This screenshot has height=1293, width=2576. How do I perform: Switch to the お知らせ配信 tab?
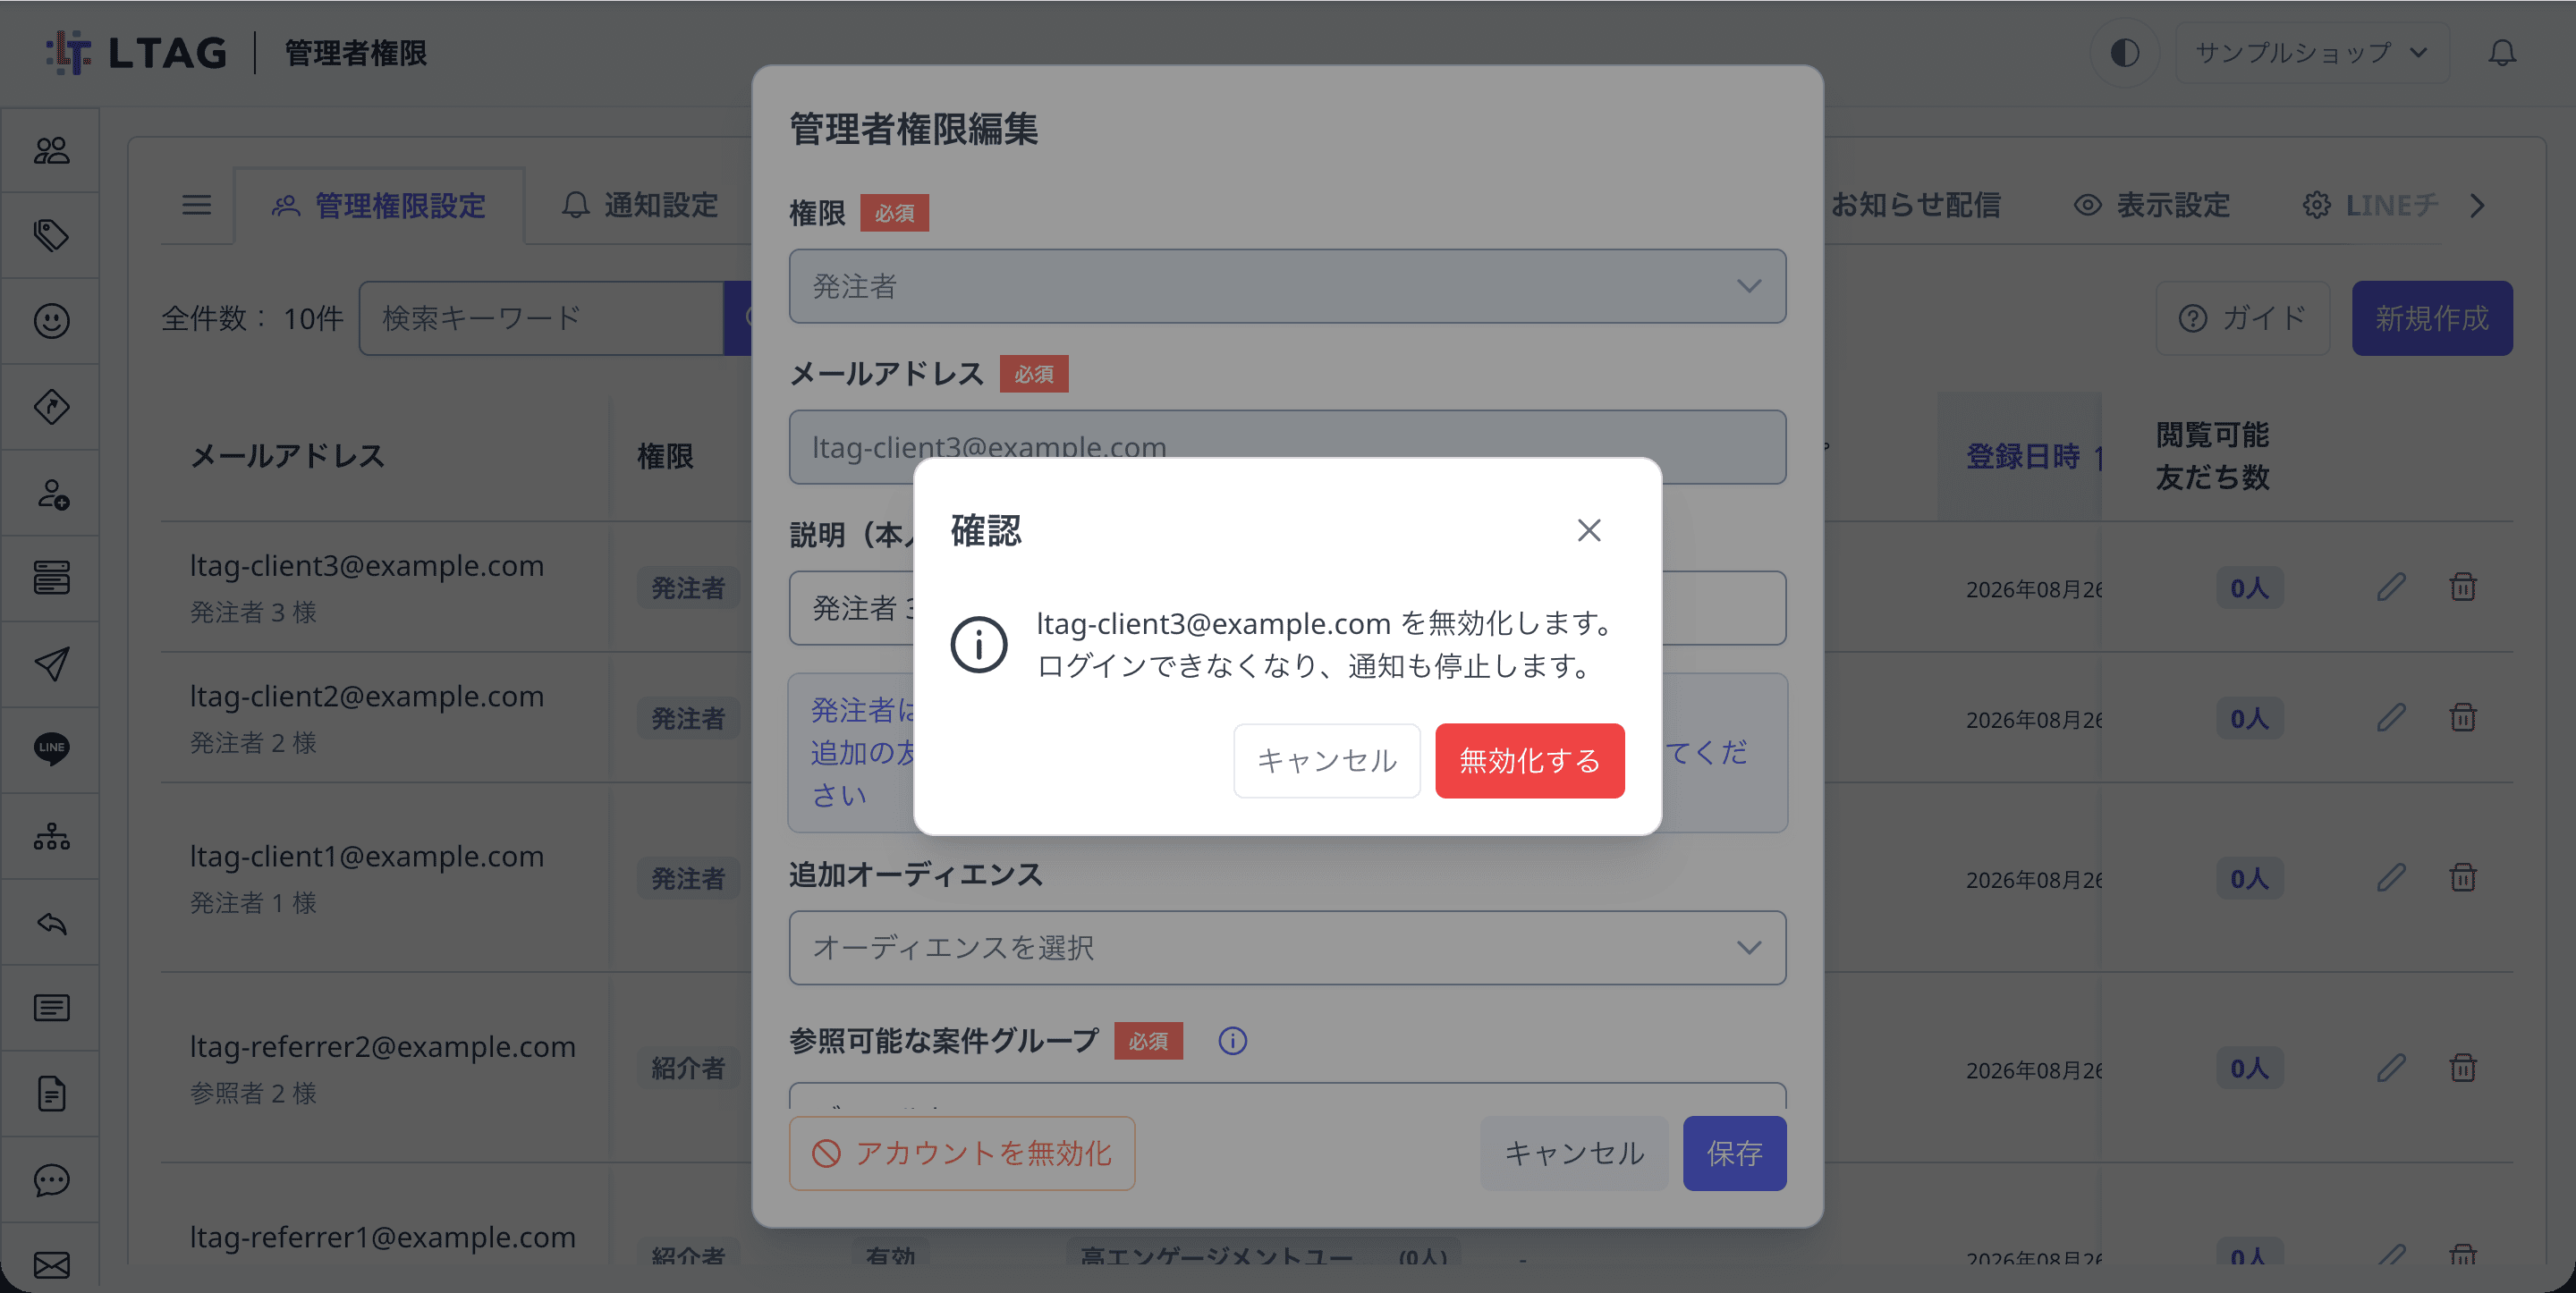pyautogui.click(x=1916, y=206)
